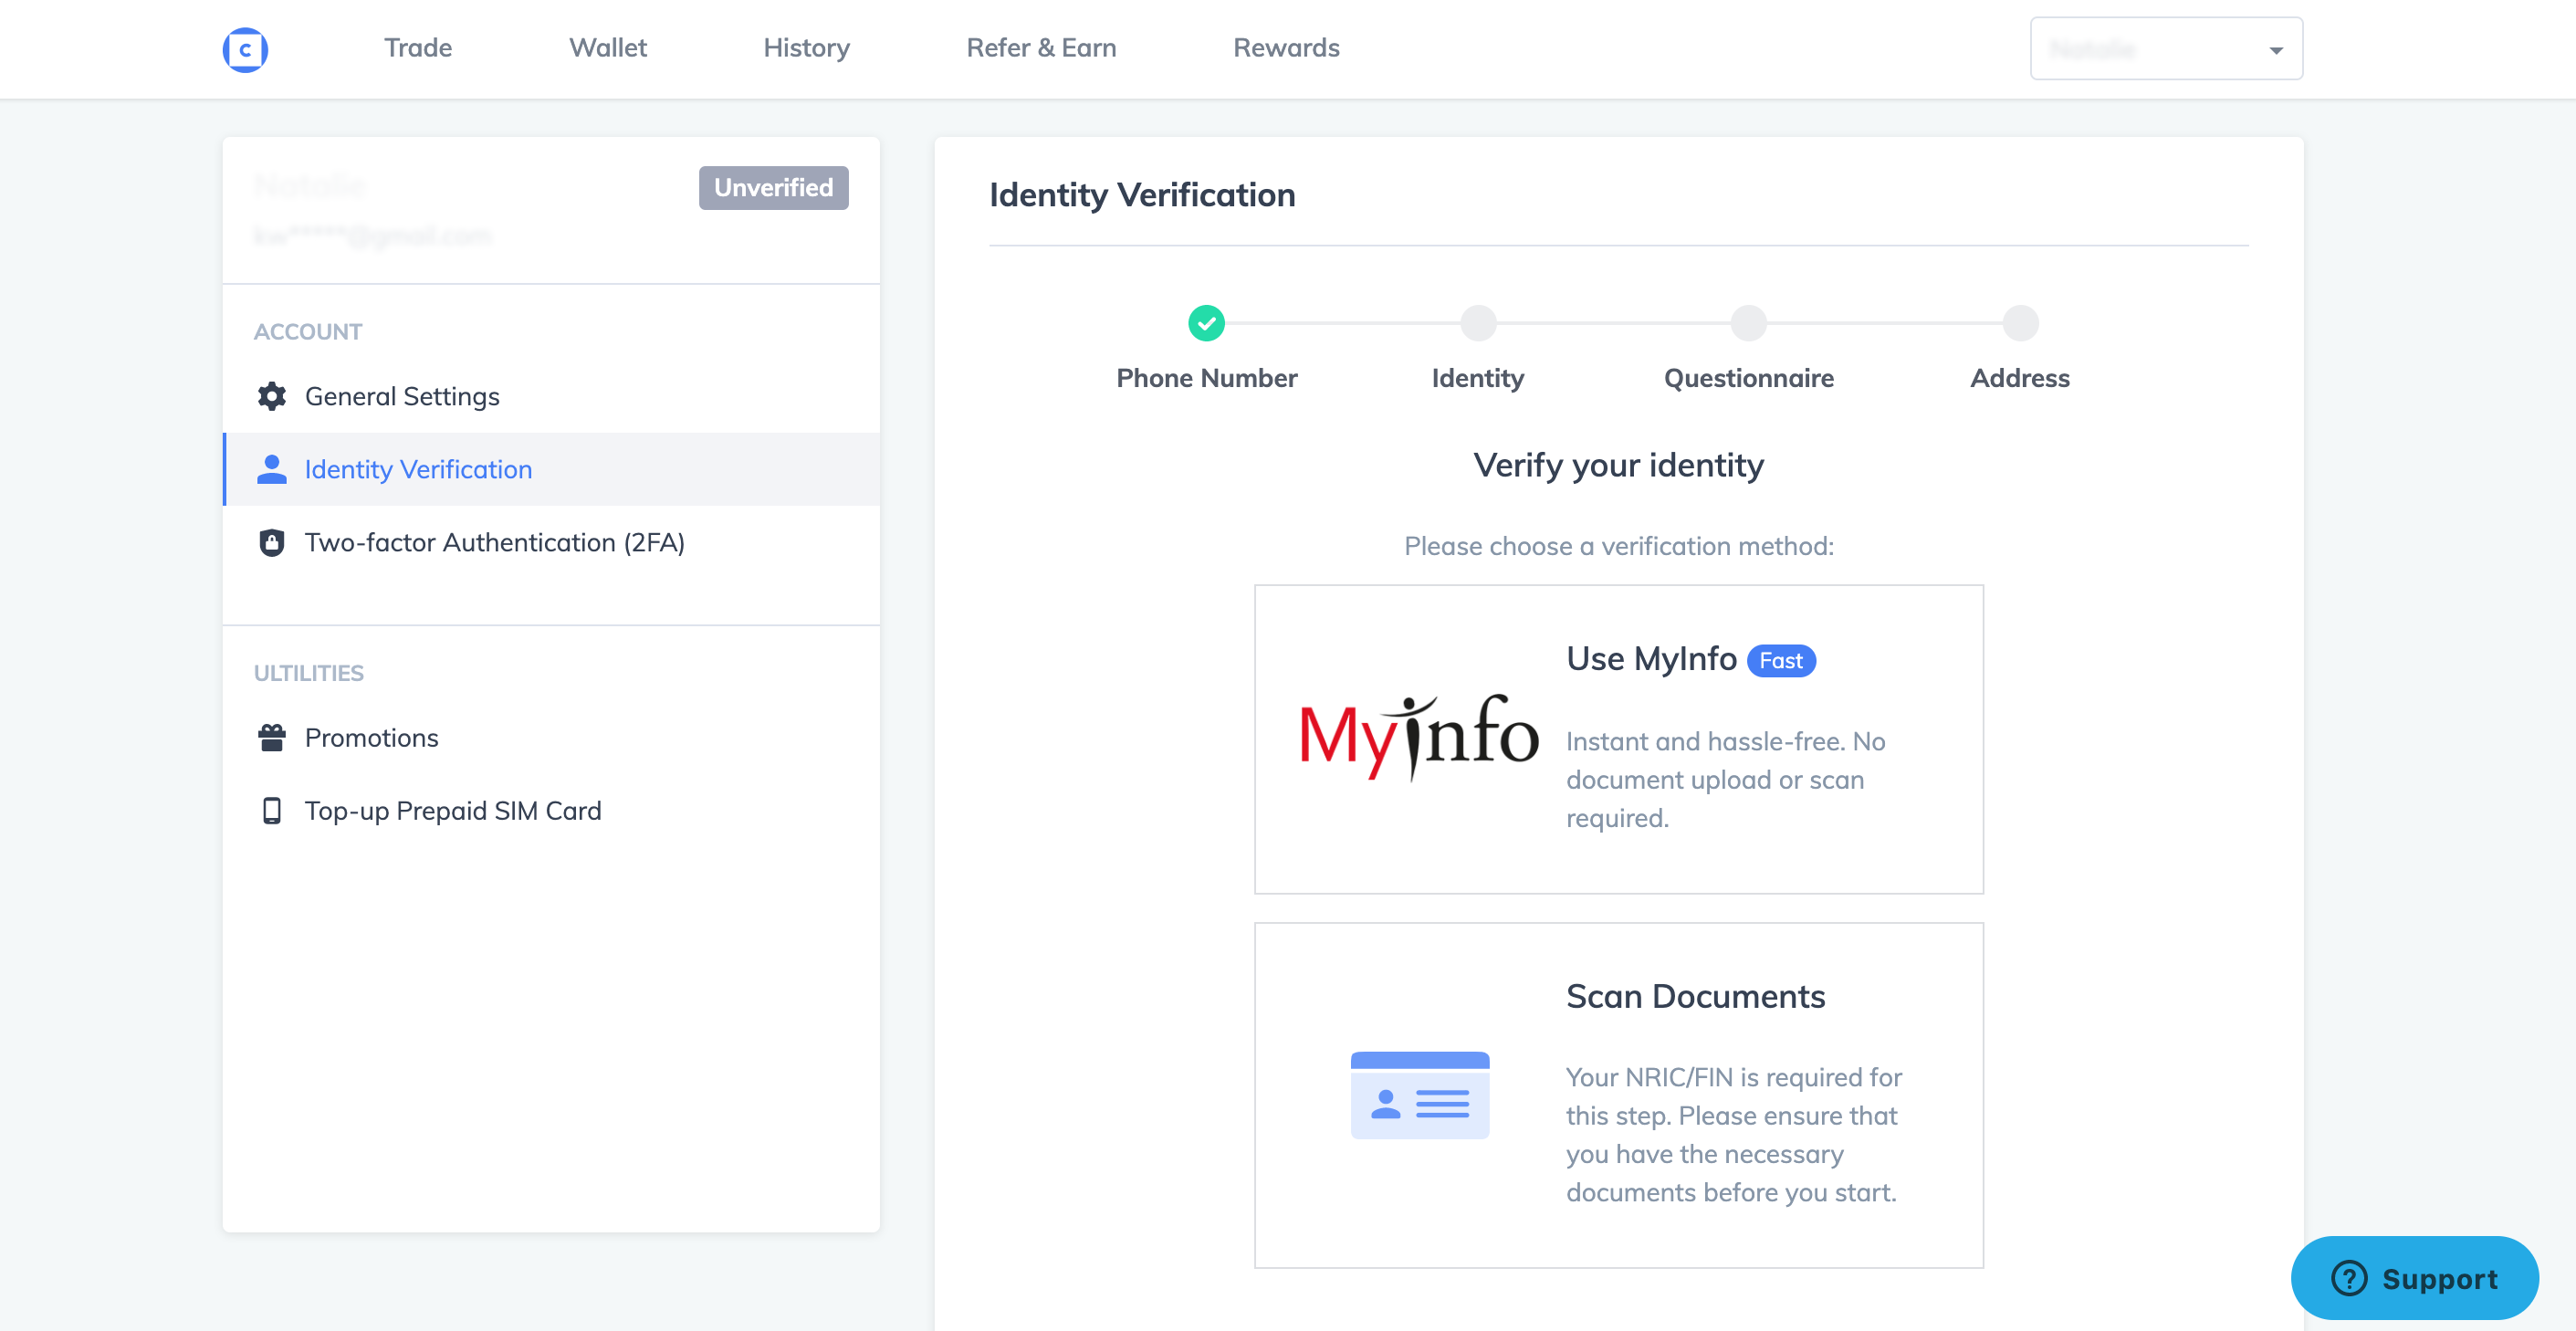The width and height of the screenshot is (2576, 1331).
Task: Open the Rewards navigation tab
Action: 1285,48
